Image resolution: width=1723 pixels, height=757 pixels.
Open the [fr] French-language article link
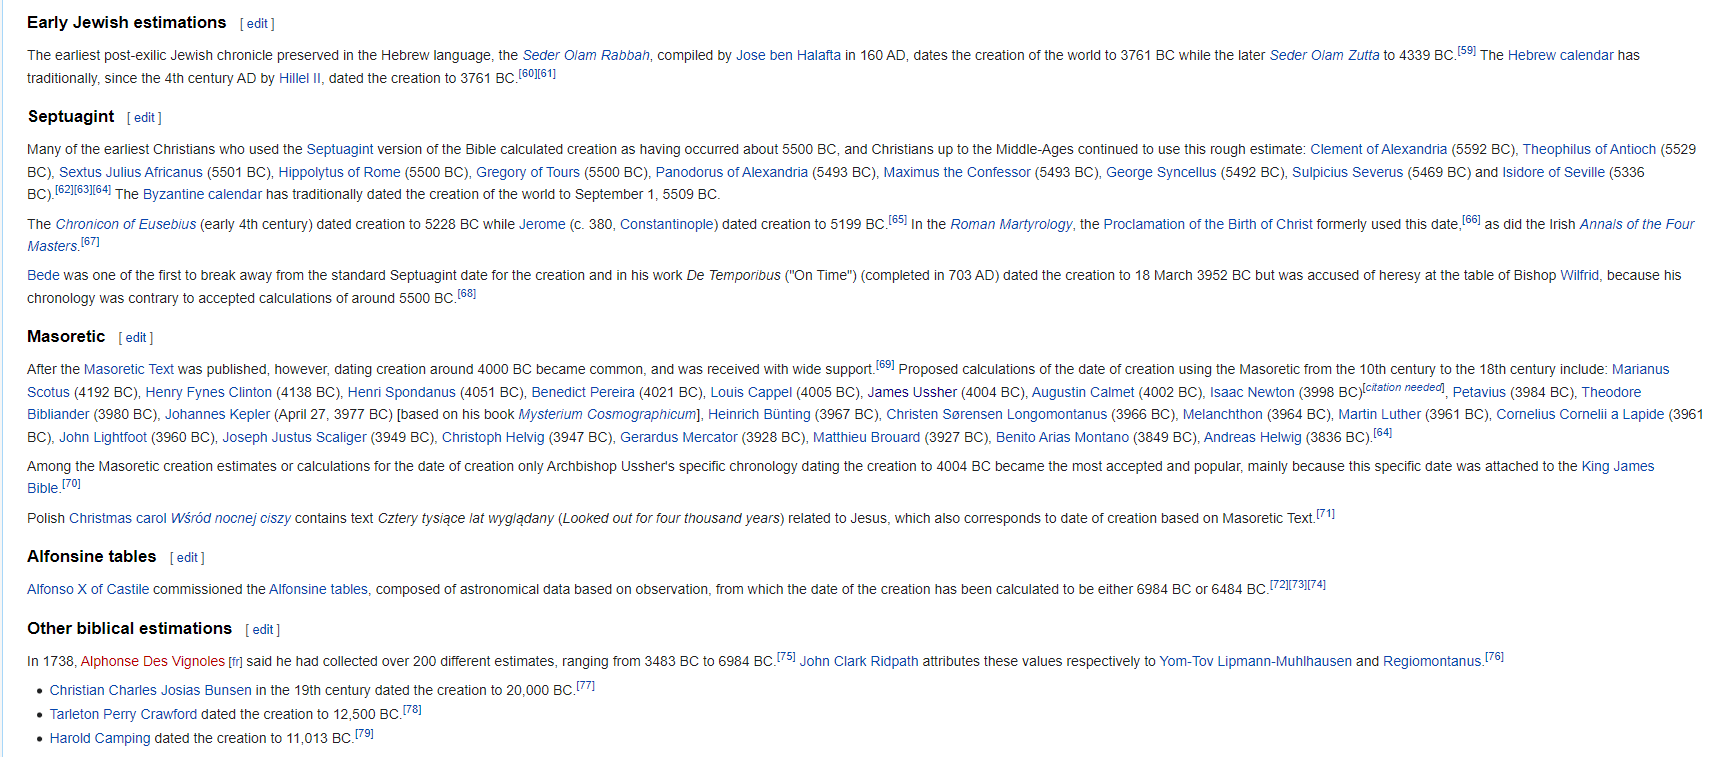click(x=235, y=662)
